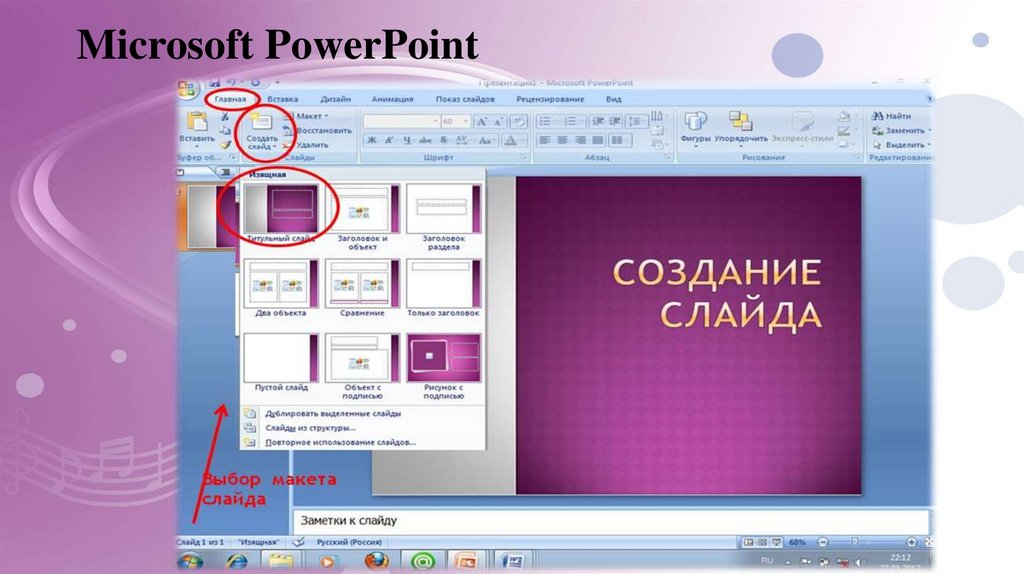Switch to Normal view in status bar
1024x574 pixels.
tap(748, 543)
